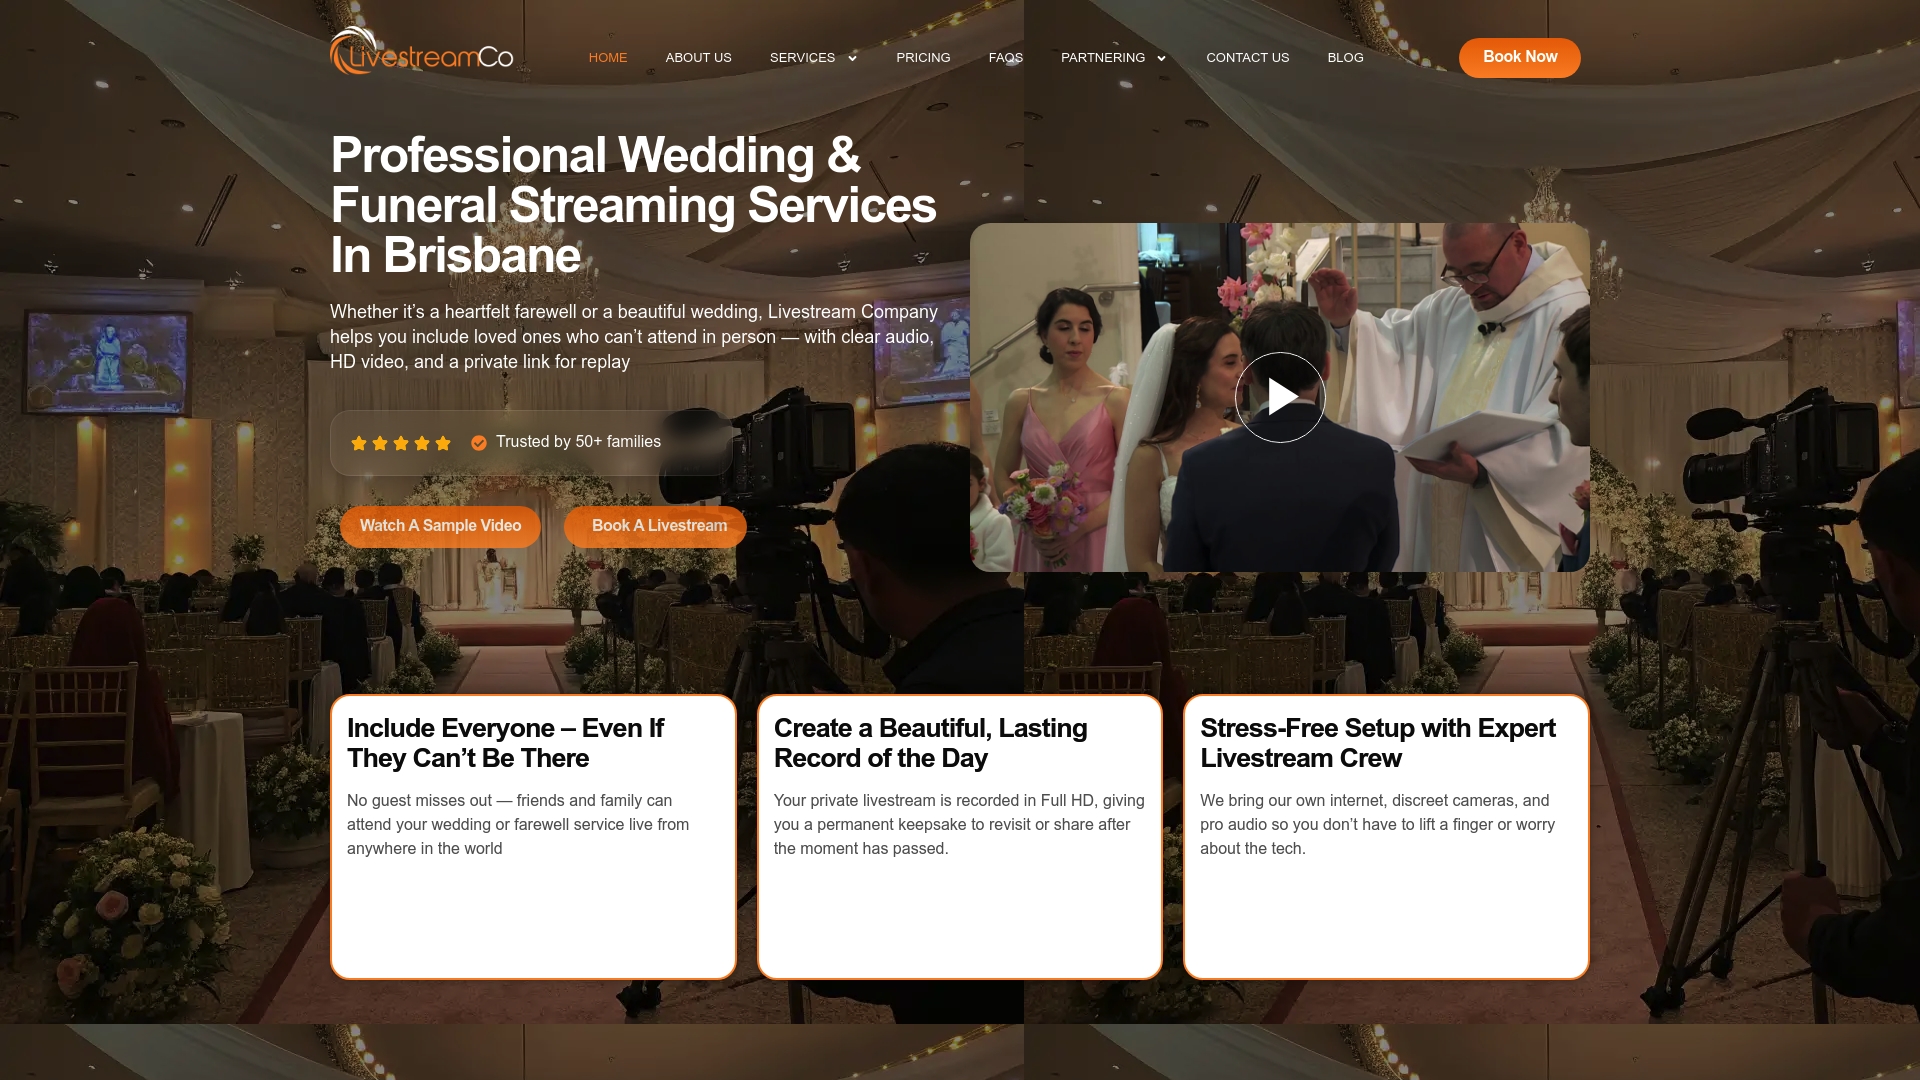Click the orange verified checkmark badge
This screenshot has width=1920, height=1080.
[x=479, y=443]
